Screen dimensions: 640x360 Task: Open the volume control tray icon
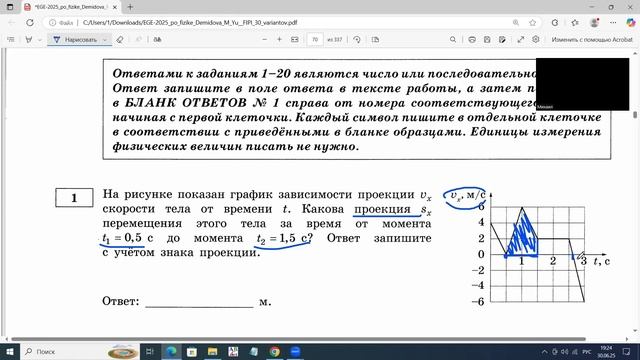point(564,352)
